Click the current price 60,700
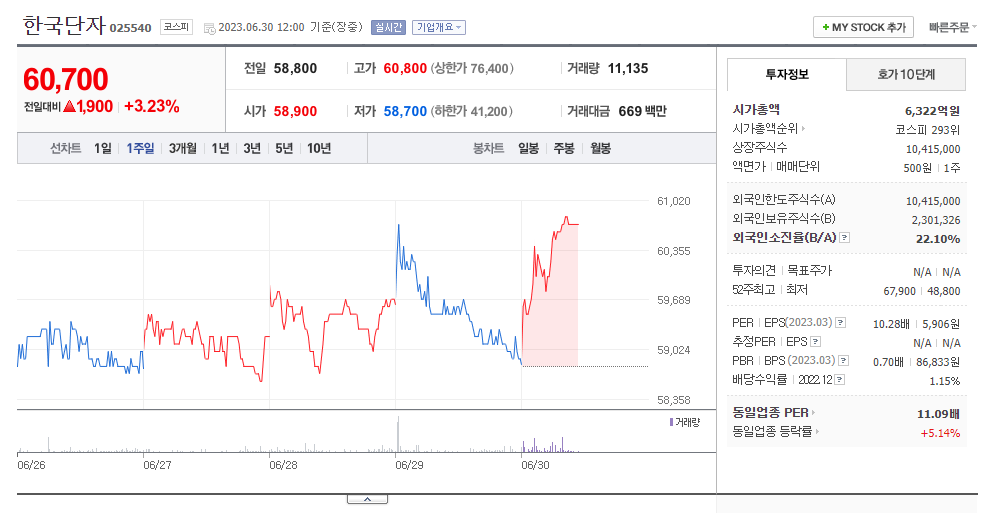The image size is (996, 513). (65, 79)
